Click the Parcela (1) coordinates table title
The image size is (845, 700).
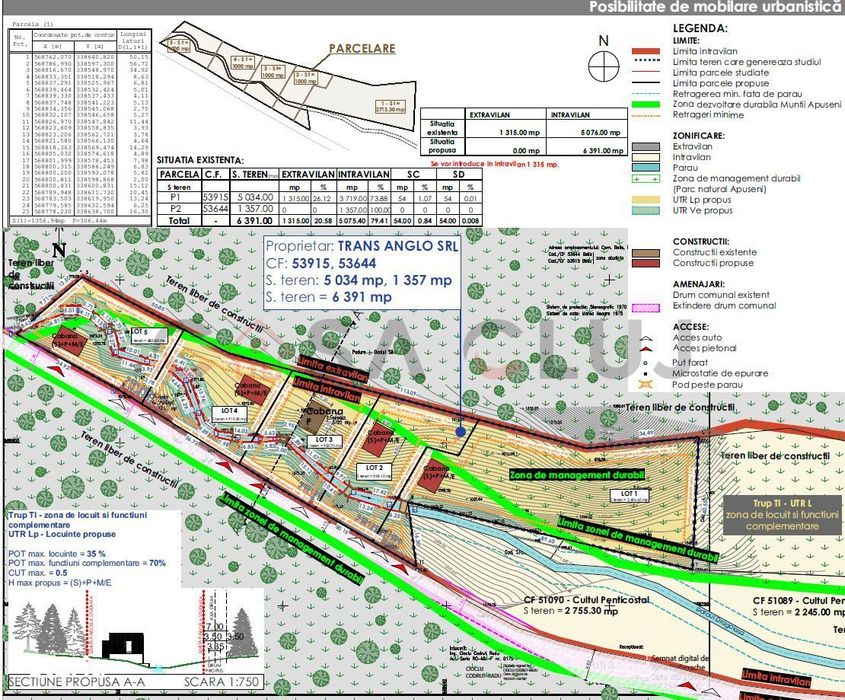click(32, 24)
